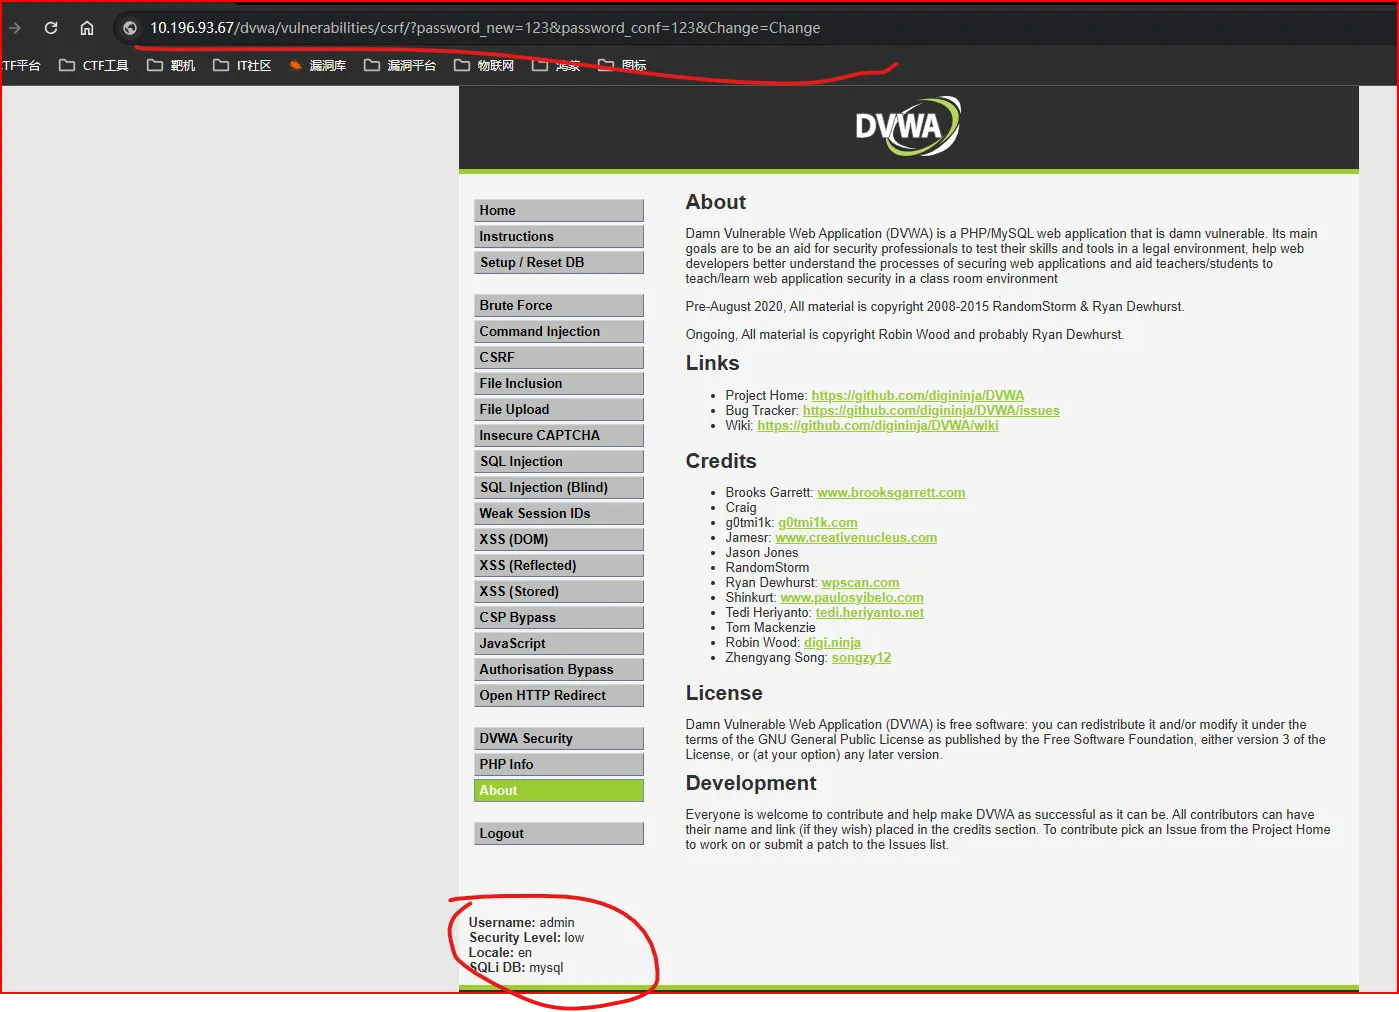Click the "Jason Jones" credit entry
The height and width of the screenshot is (1012, 1399).
(x=762, y=553)
